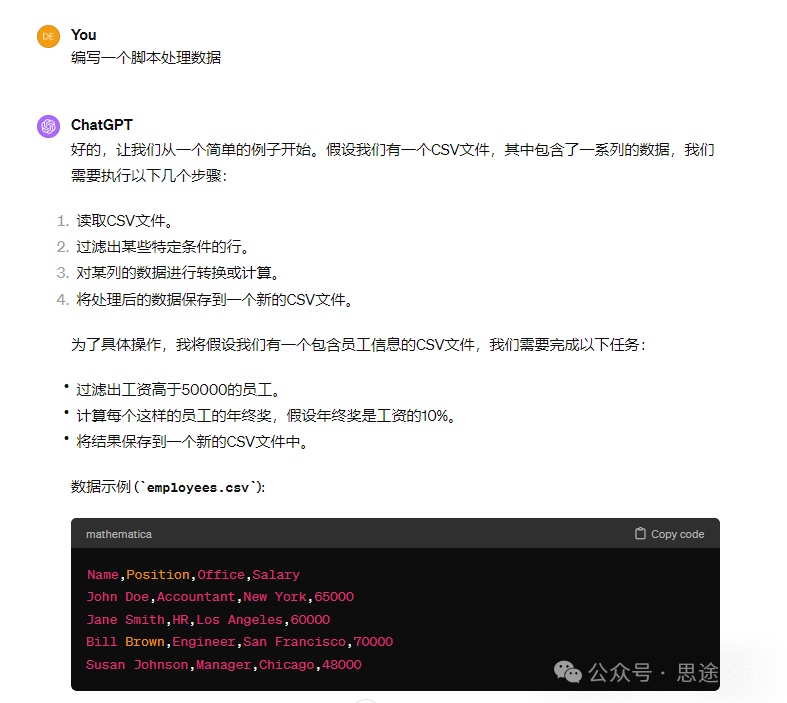Image resolution: width=787 pixels, height=703 pixels.
Task: Click the inline employees.csv code text
Action: click(203, 487)
